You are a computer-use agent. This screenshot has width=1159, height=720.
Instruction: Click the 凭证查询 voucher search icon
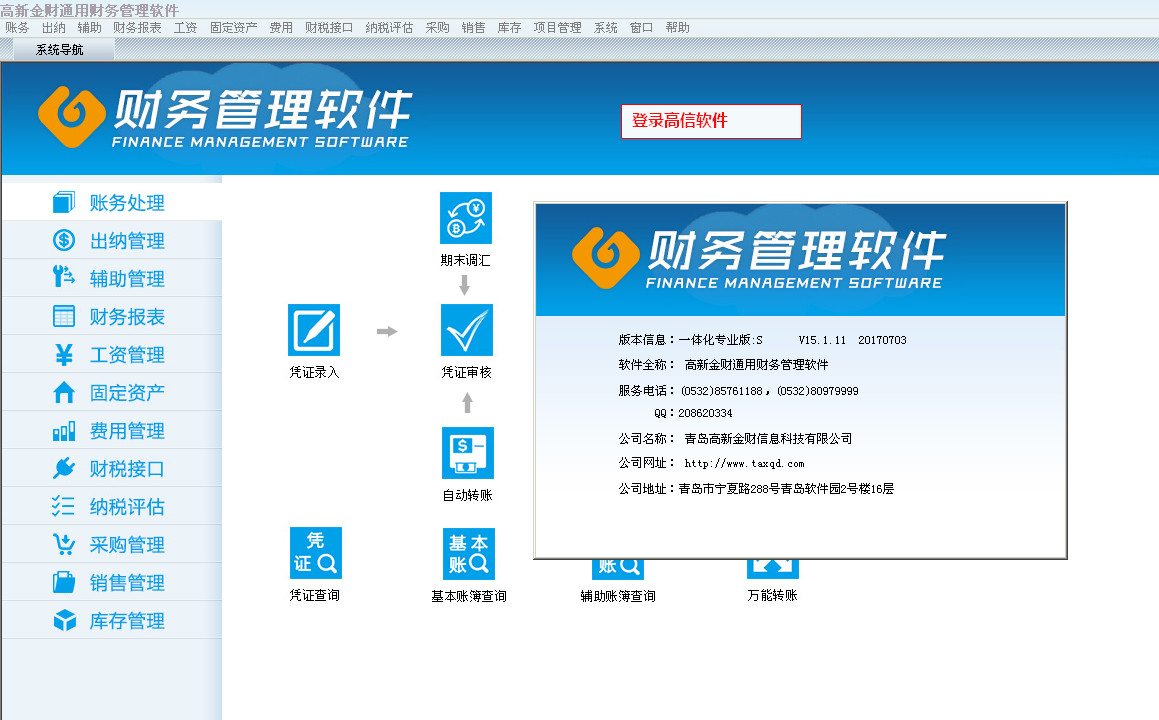[x=315, y=553]
